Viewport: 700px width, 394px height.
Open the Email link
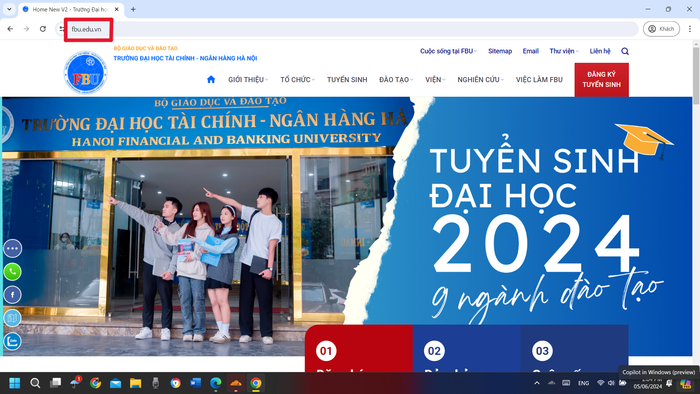click(x=530, y=51)
